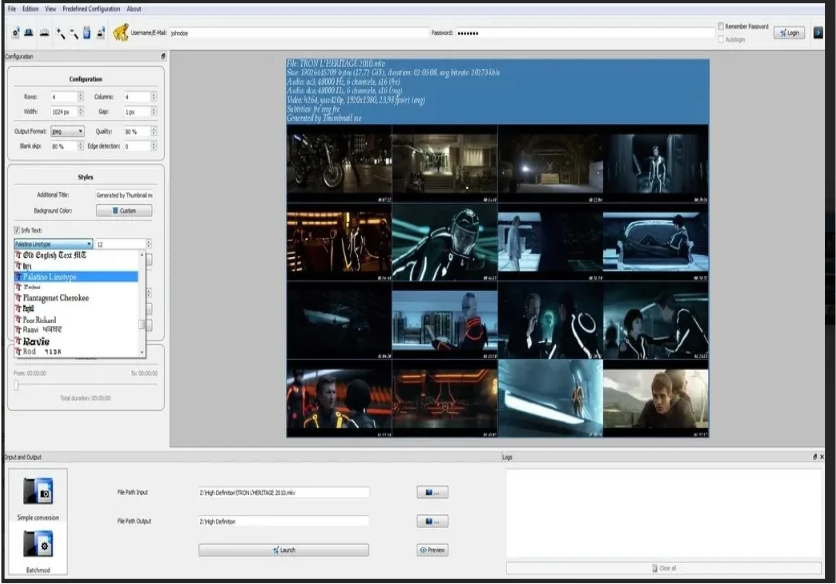This screenshot has width=836, height=584.
Task: Click the blue arrow button beside Login
Action: [818, 33]
